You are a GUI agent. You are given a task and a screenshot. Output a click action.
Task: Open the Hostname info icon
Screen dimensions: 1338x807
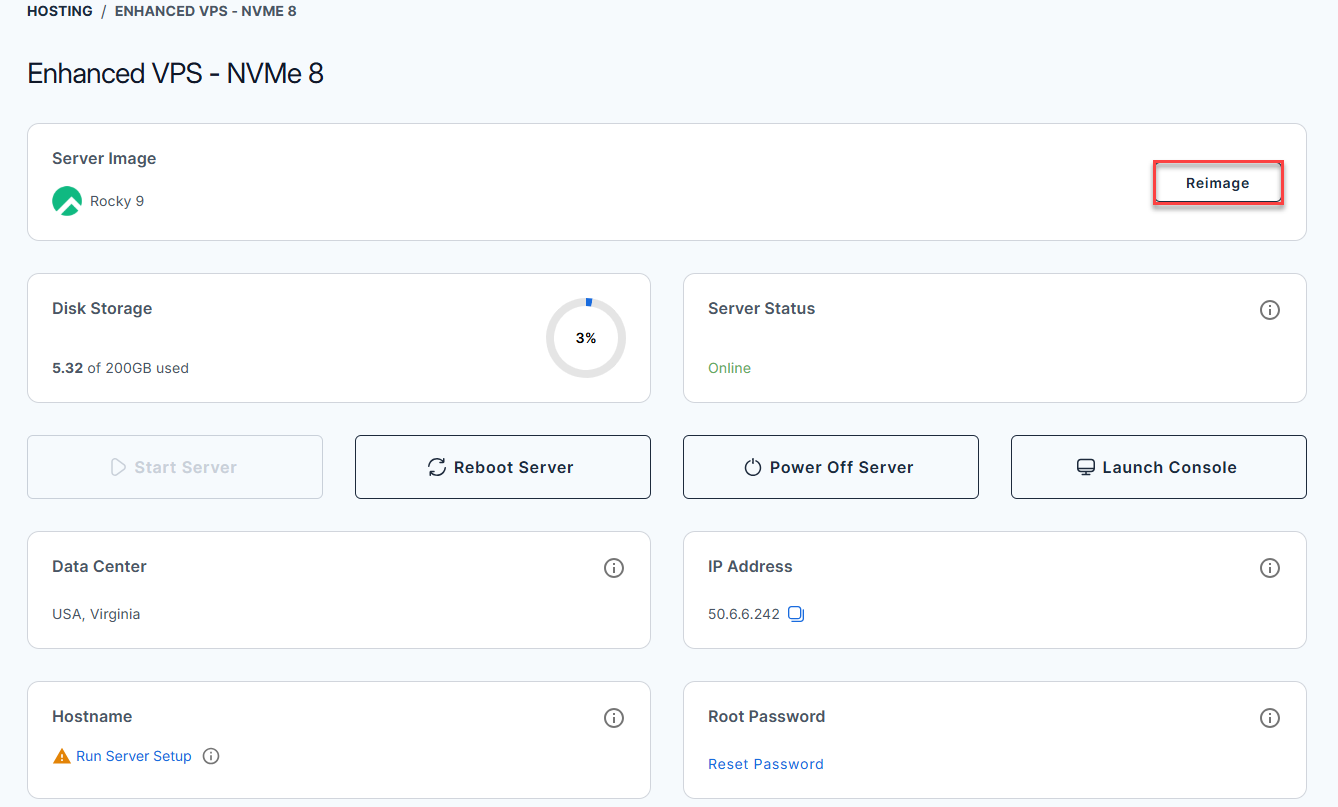pyautogui.click(x=614, y=717)
